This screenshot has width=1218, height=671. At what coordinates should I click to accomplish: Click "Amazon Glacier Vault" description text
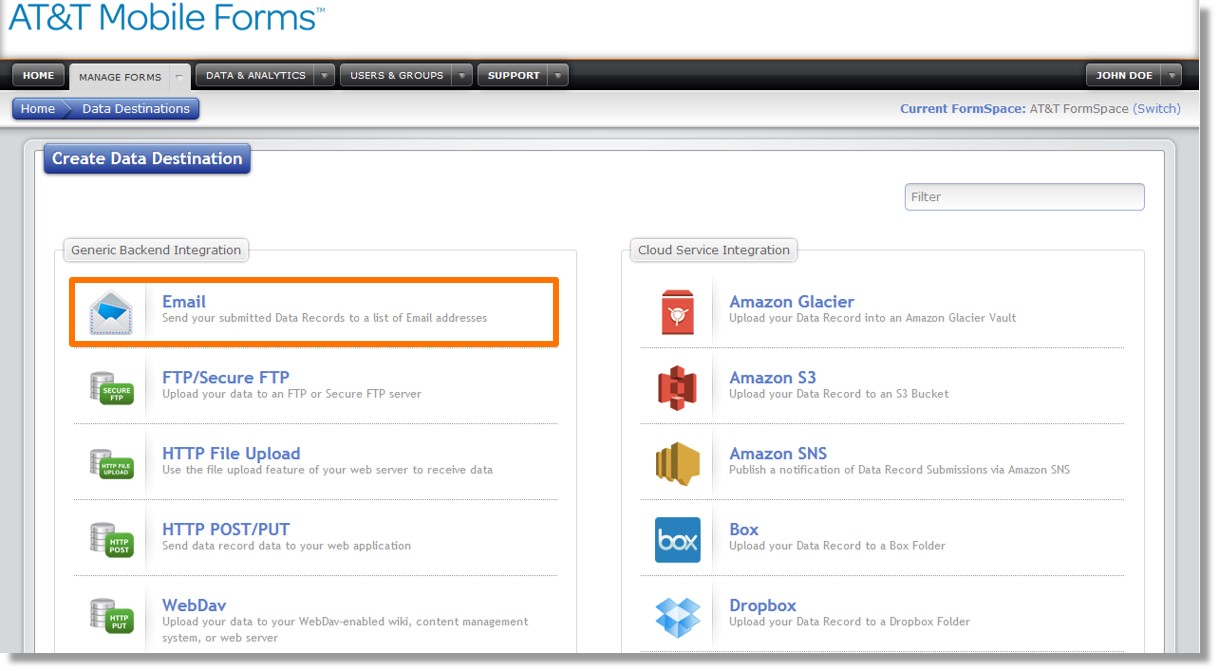(x=872, y=318)
